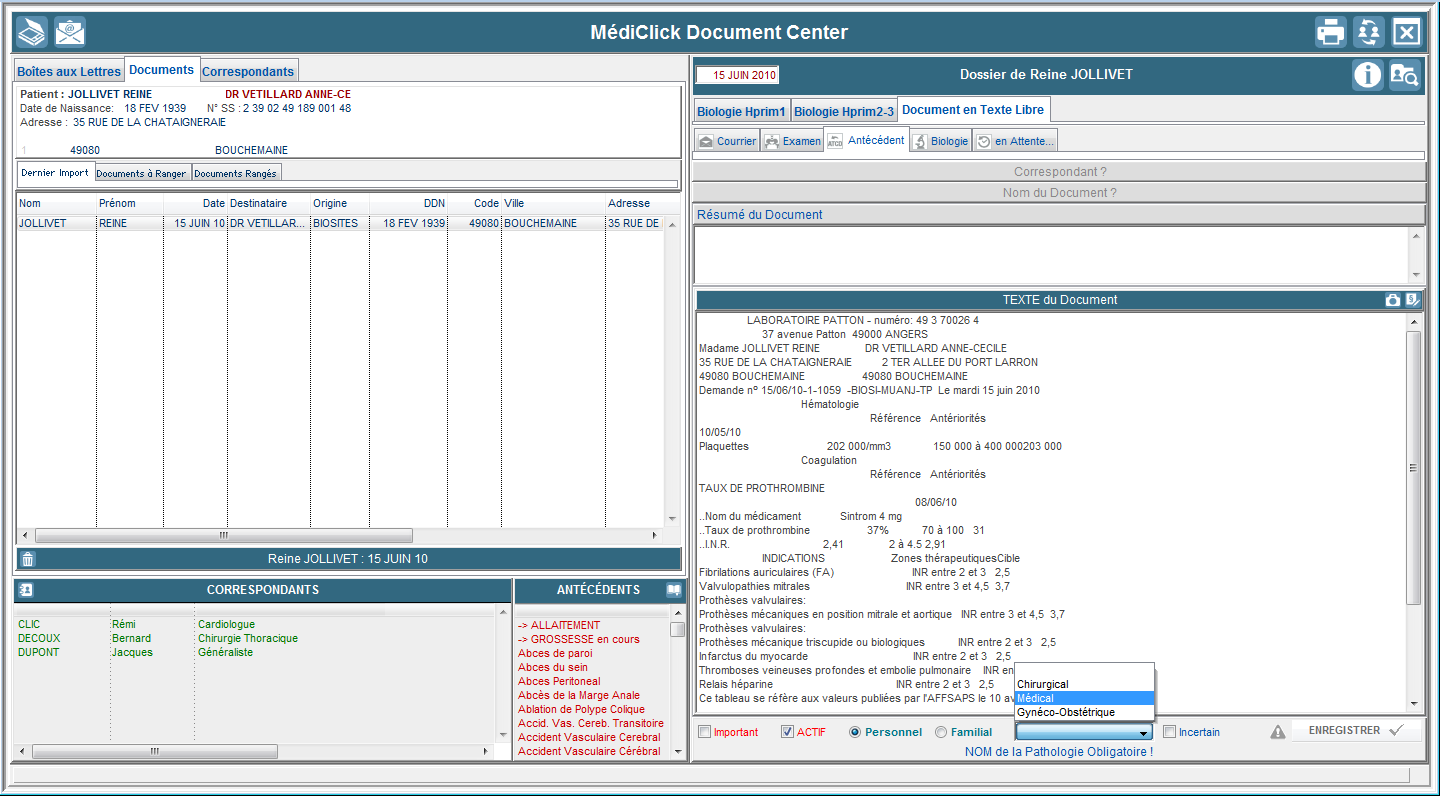Click the pathology type dropdown arrow
This screenshot has height=796, width=1440.
1143,733
